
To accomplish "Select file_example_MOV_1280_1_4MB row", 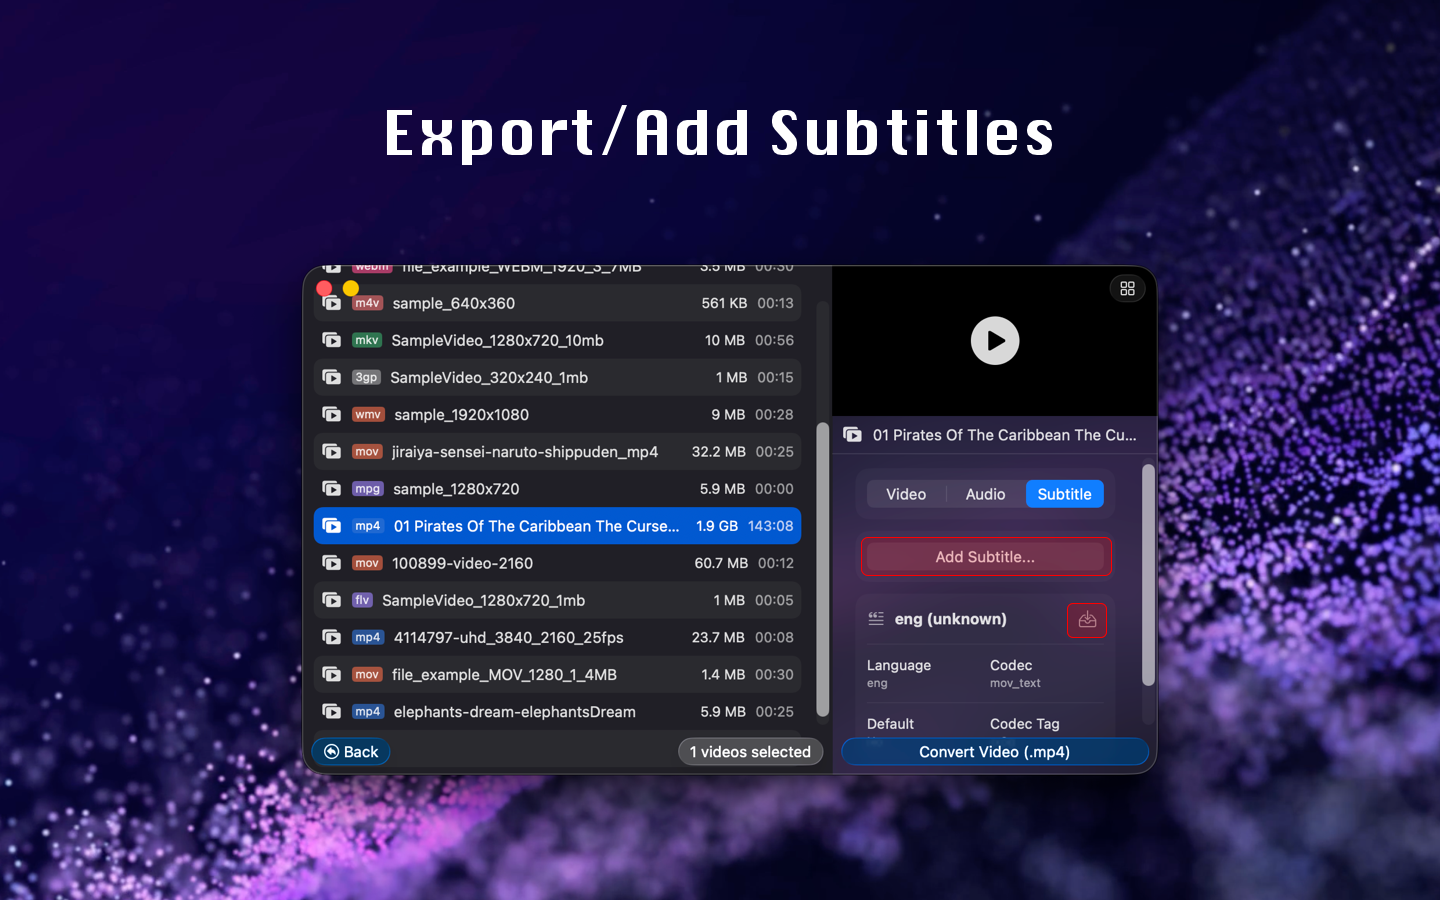I will point(558,674).
